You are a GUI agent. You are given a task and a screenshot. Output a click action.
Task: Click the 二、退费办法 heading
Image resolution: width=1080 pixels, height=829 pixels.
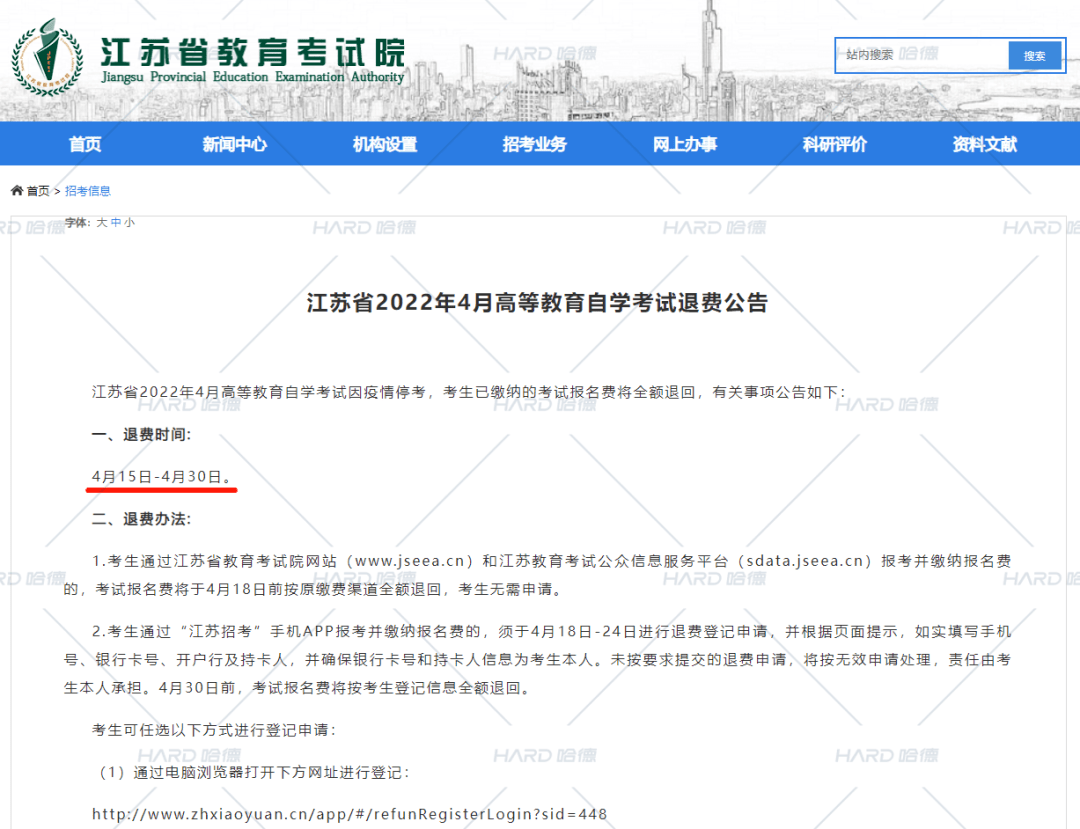coord(141,518)
